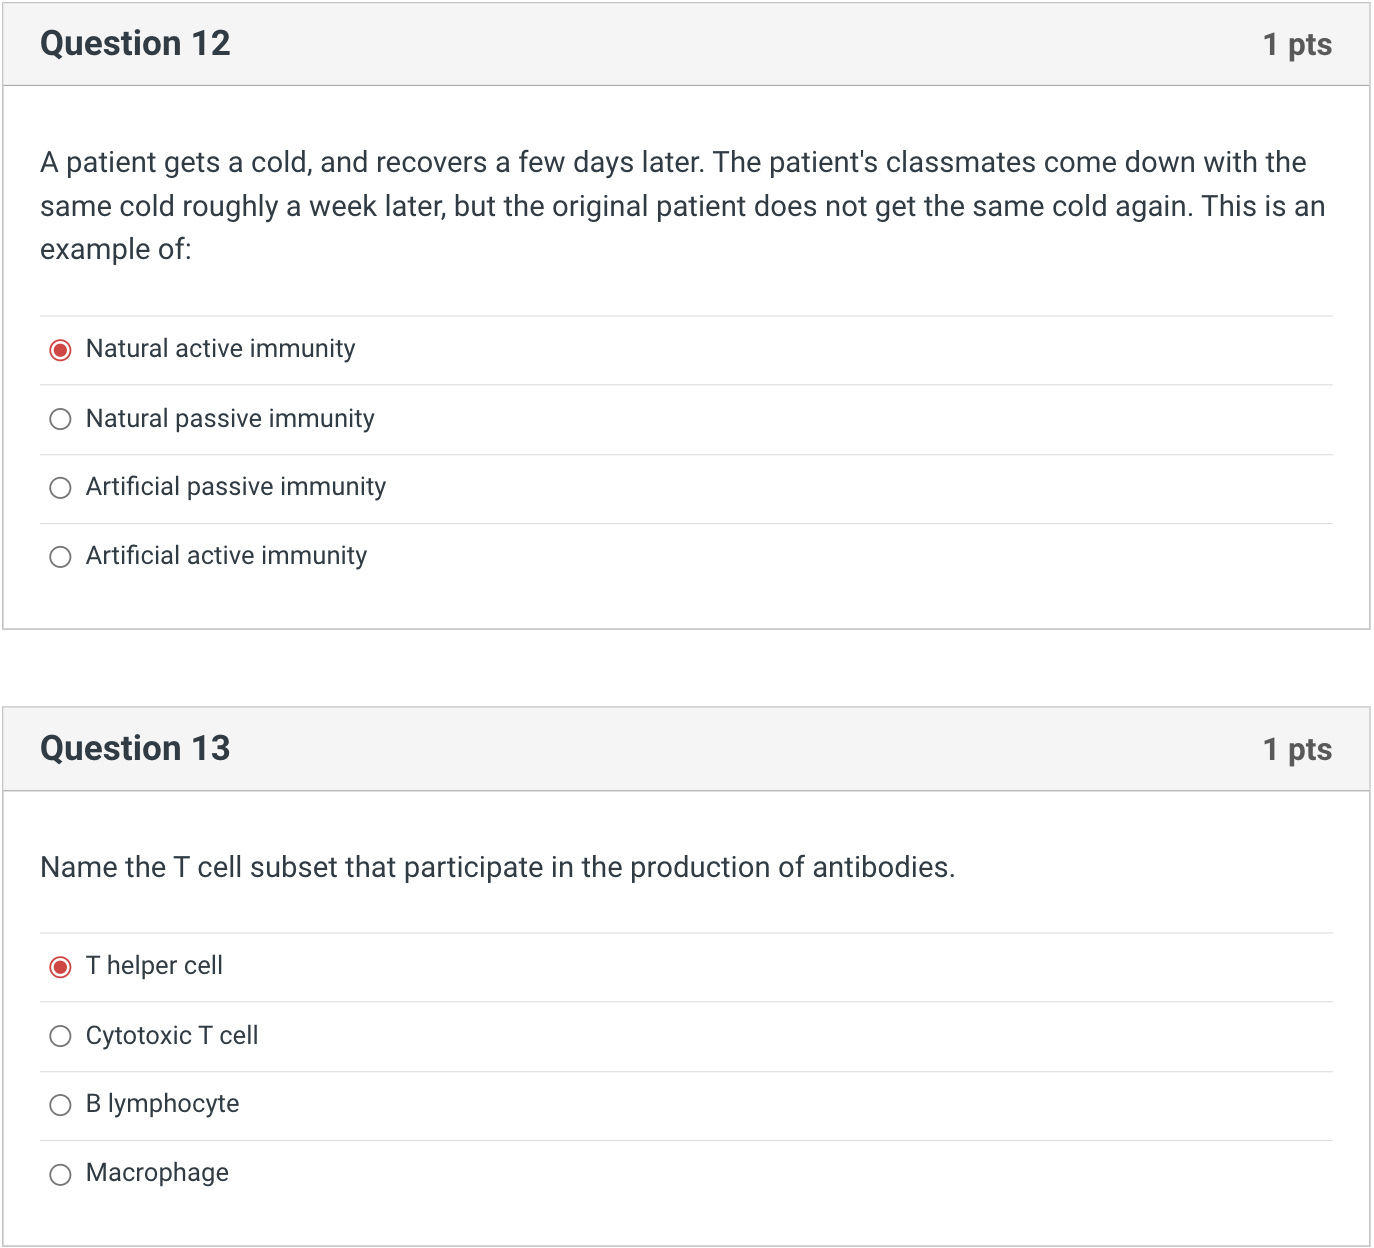Click the "Artificial active immunity" answer label text
This screenshot has width=1374, height=1248.
[226, 555]
